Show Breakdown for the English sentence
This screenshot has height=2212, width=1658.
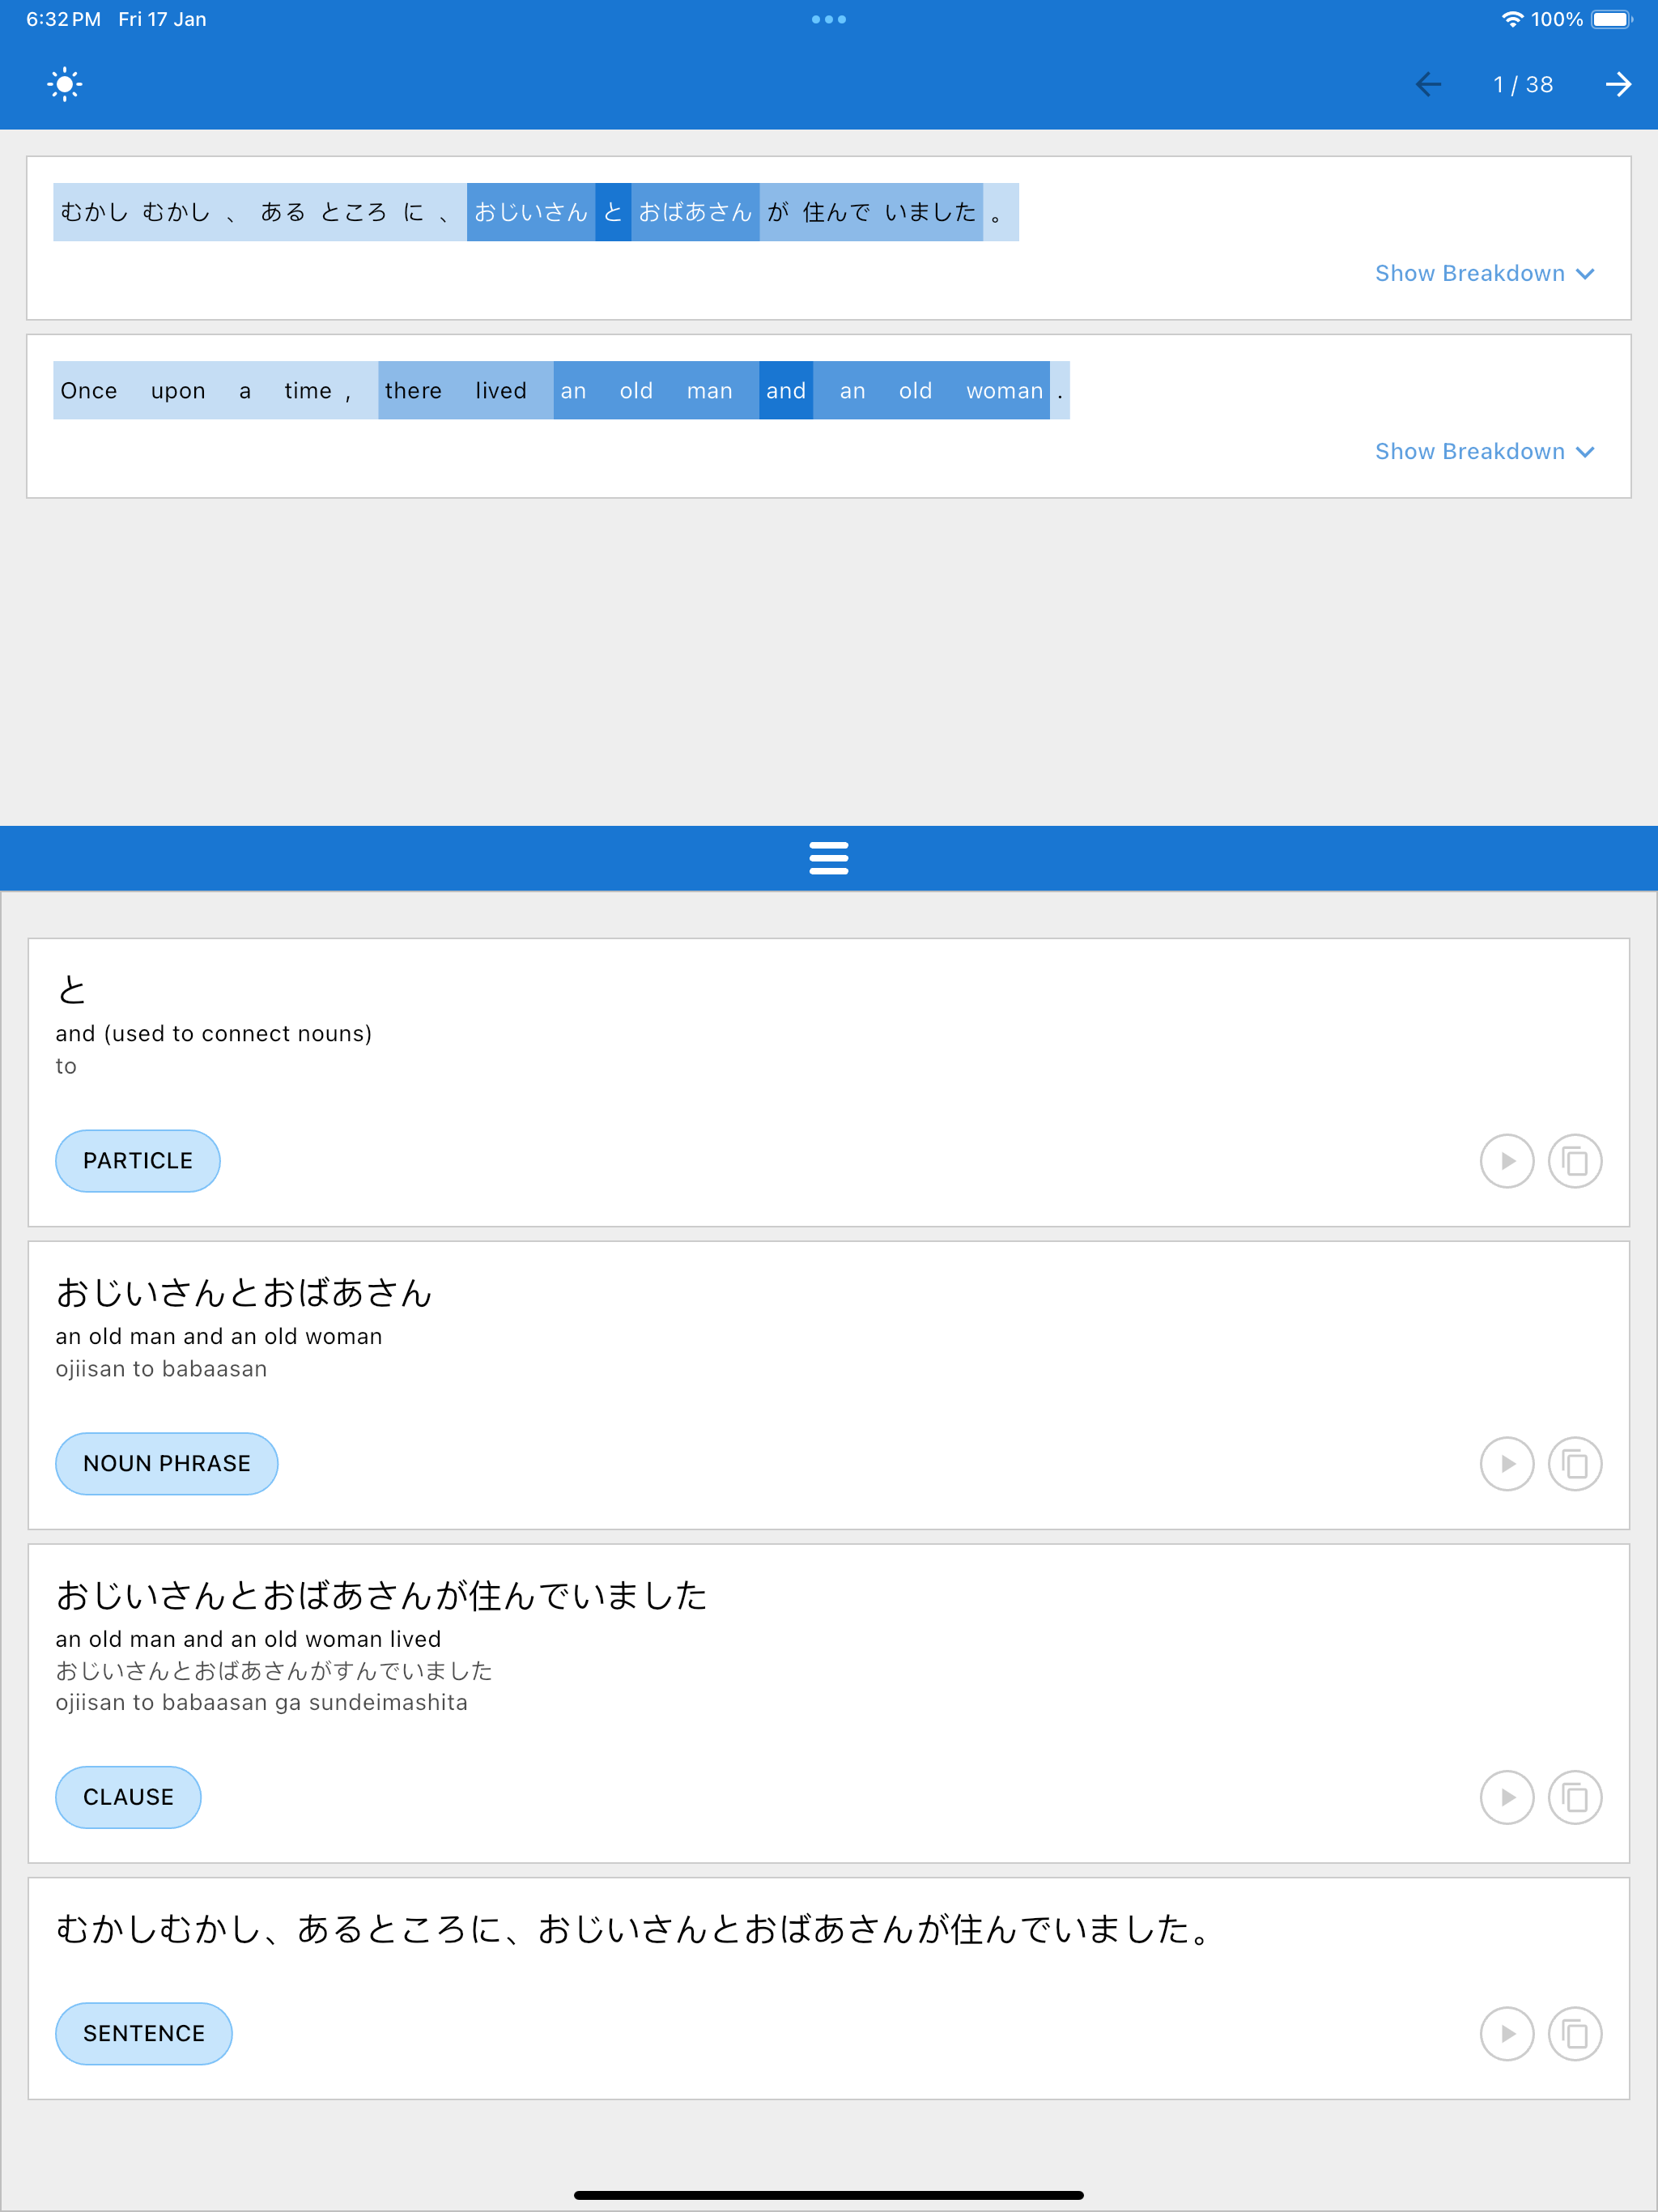point(1484,451)
